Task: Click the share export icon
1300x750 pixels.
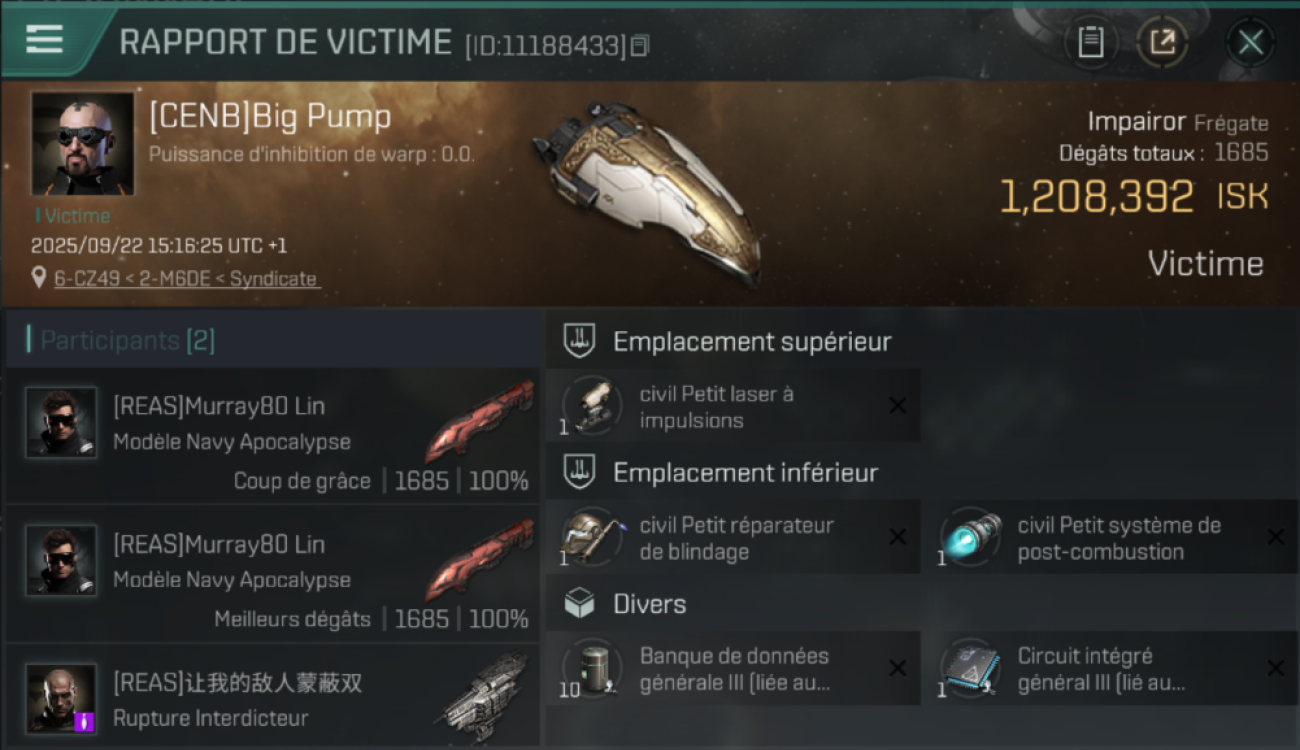Action: coord(1162,42)
